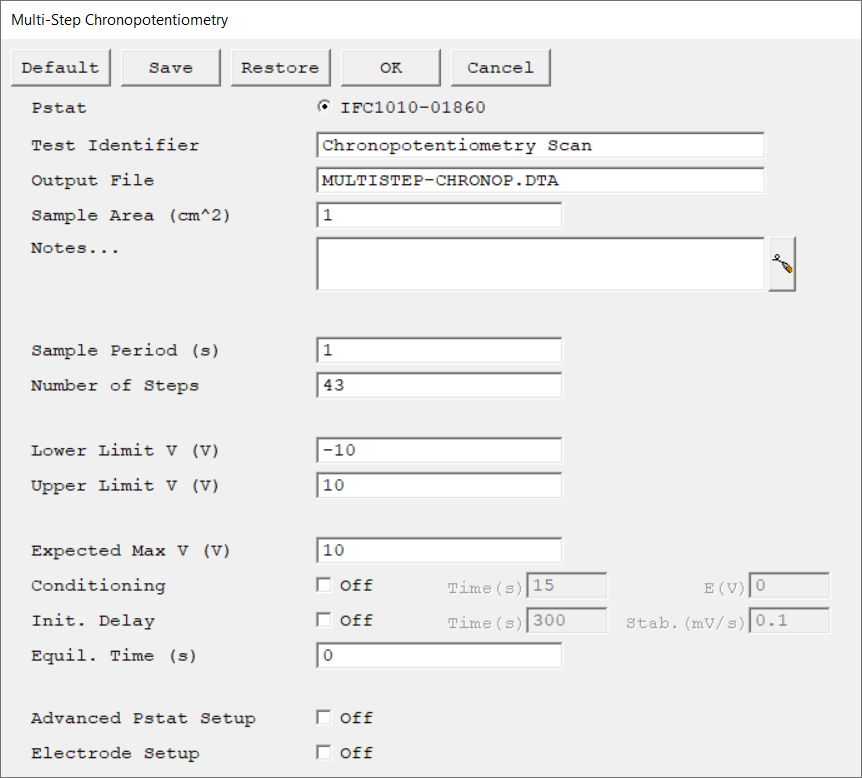862x778 pixels.
Task: Select the Sample Period field
Action: pos(439,350)
